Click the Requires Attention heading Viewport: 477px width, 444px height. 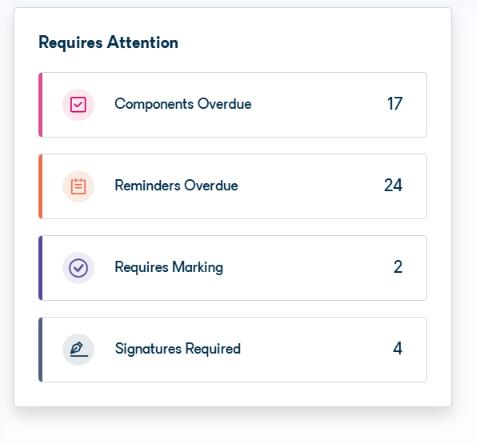tap(108, 43)
